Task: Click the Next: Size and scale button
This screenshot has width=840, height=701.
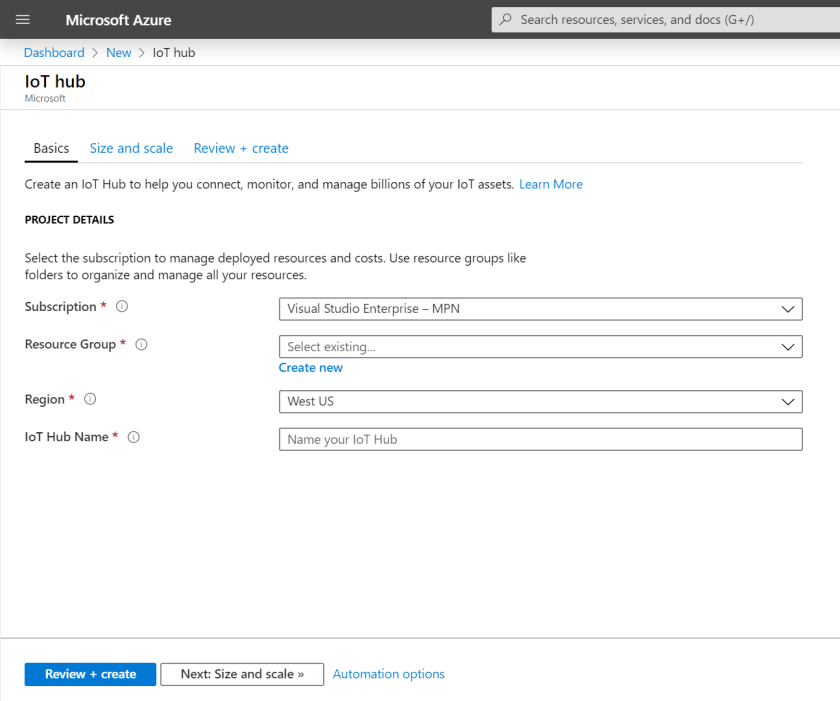Action: click(241, 673)
